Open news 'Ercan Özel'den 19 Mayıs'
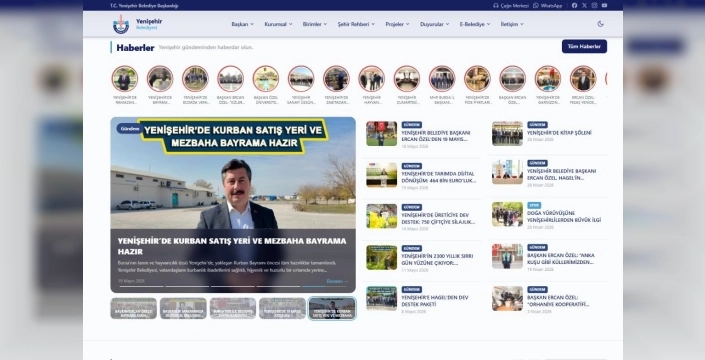This screenshot has height=360, width=705. coord(435,136)
